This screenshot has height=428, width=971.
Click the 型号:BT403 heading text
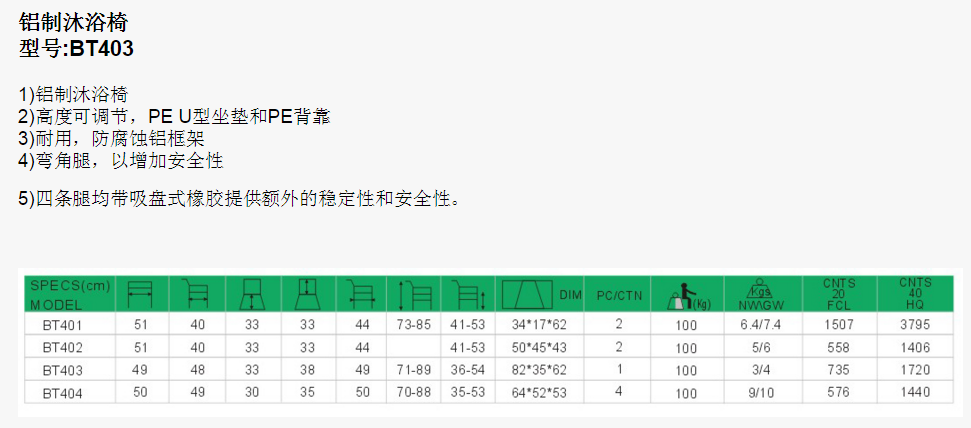tap(76, 47)
